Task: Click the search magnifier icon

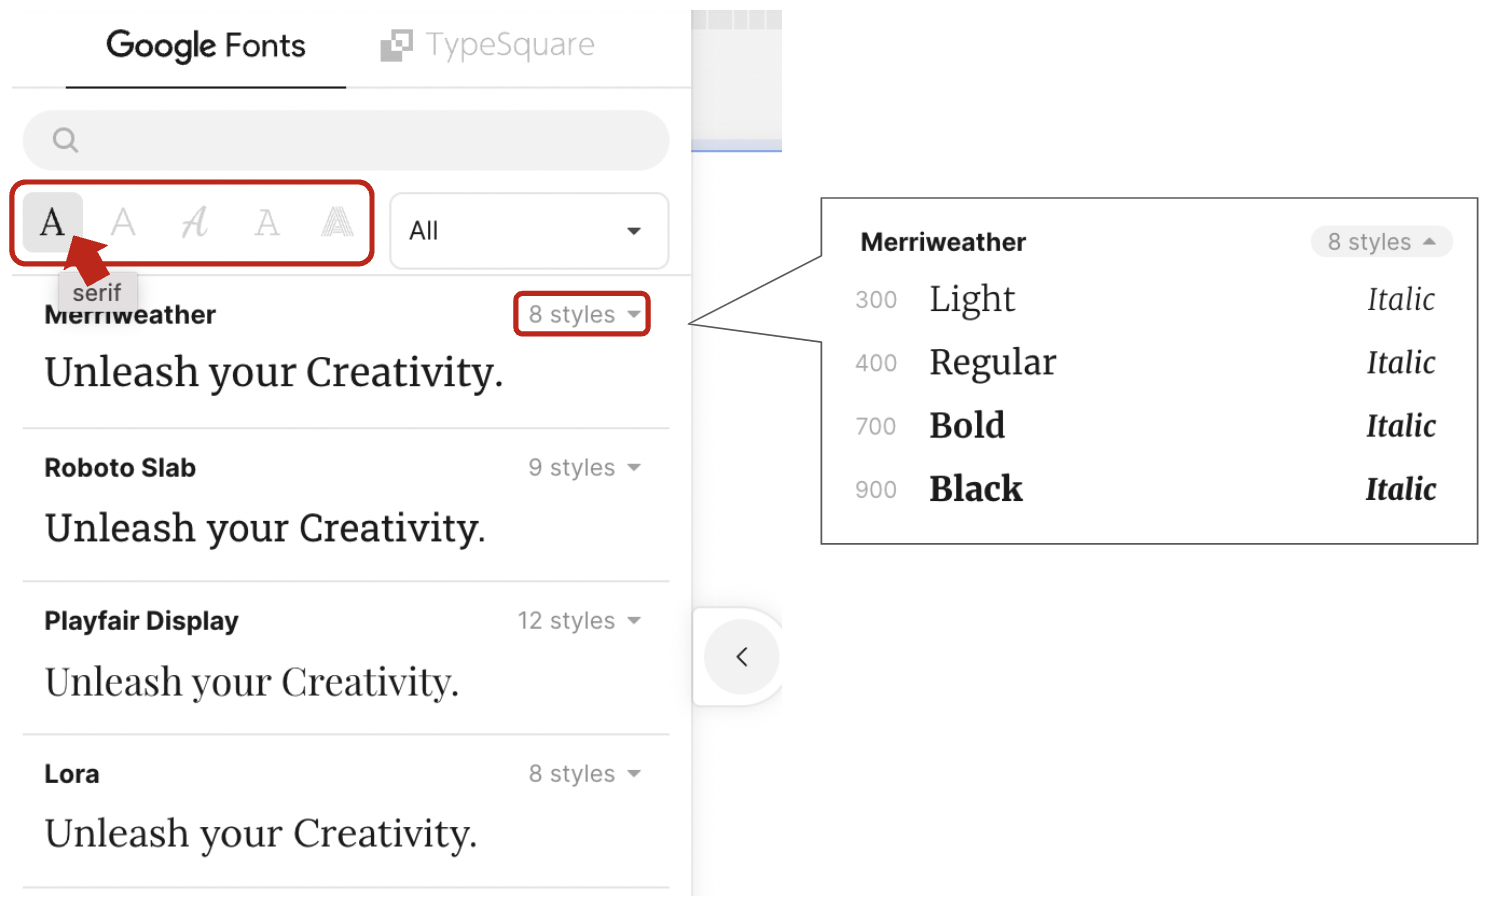Action: (65, 140)
